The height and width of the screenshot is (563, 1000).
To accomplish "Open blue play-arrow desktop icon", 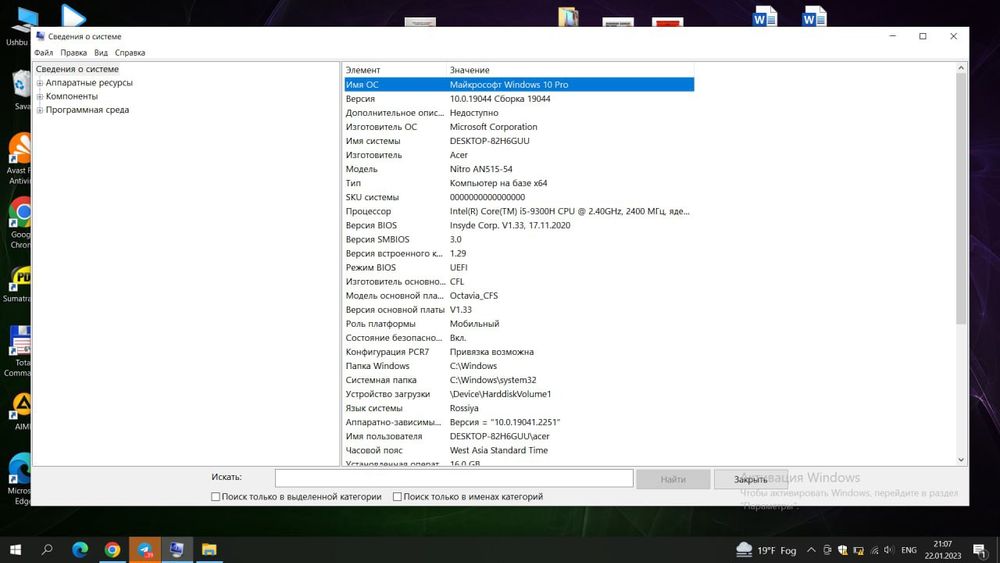I will (73, 15).
